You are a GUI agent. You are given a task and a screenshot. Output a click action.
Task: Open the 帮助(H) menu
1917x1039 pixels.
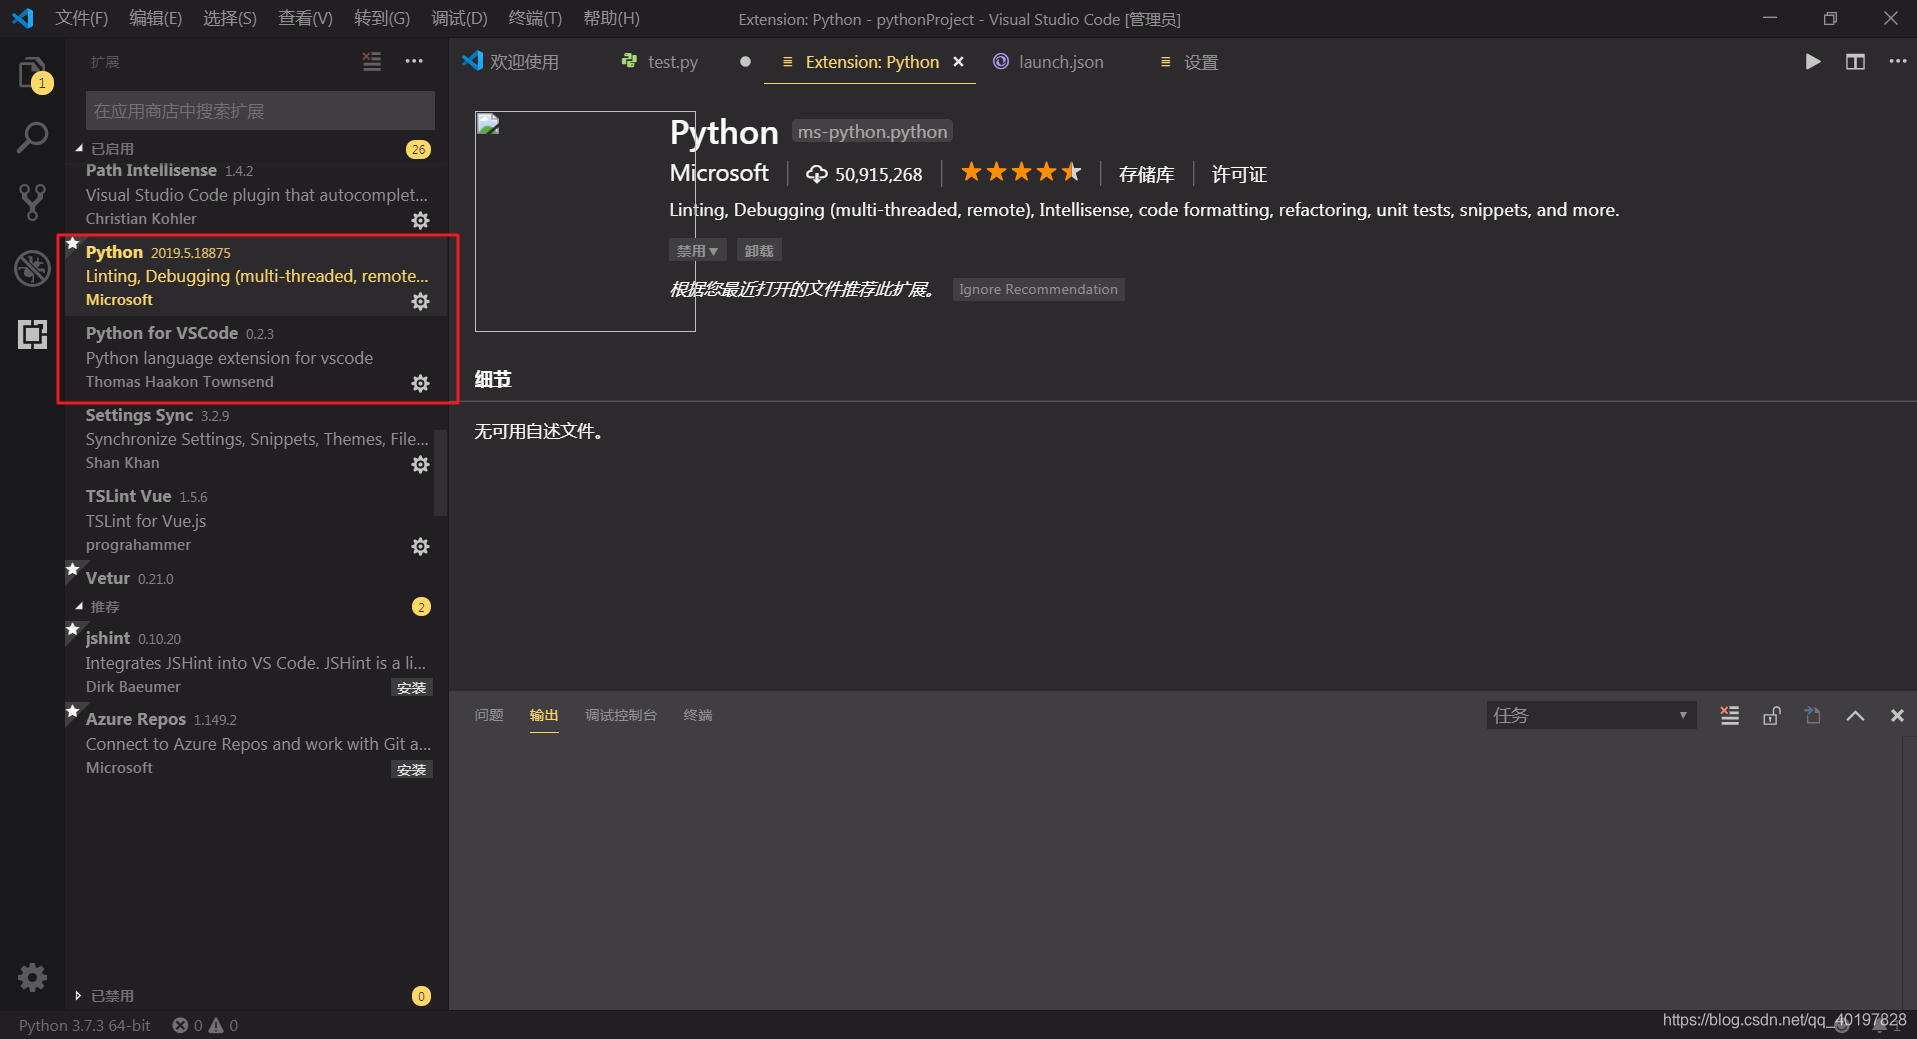611,18
